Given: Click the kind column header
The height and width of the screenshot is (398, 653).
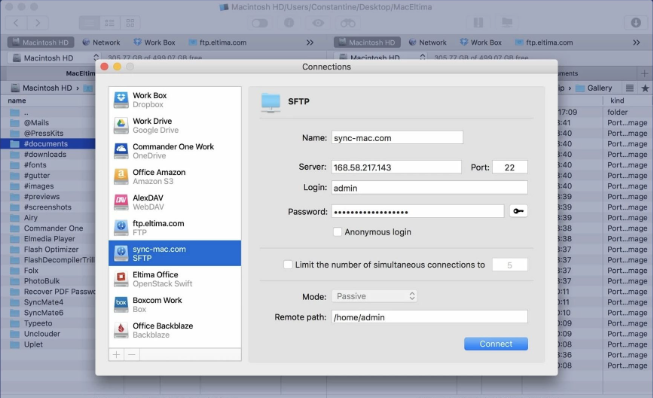Looking at the screenshot, I should coord(617,100).
